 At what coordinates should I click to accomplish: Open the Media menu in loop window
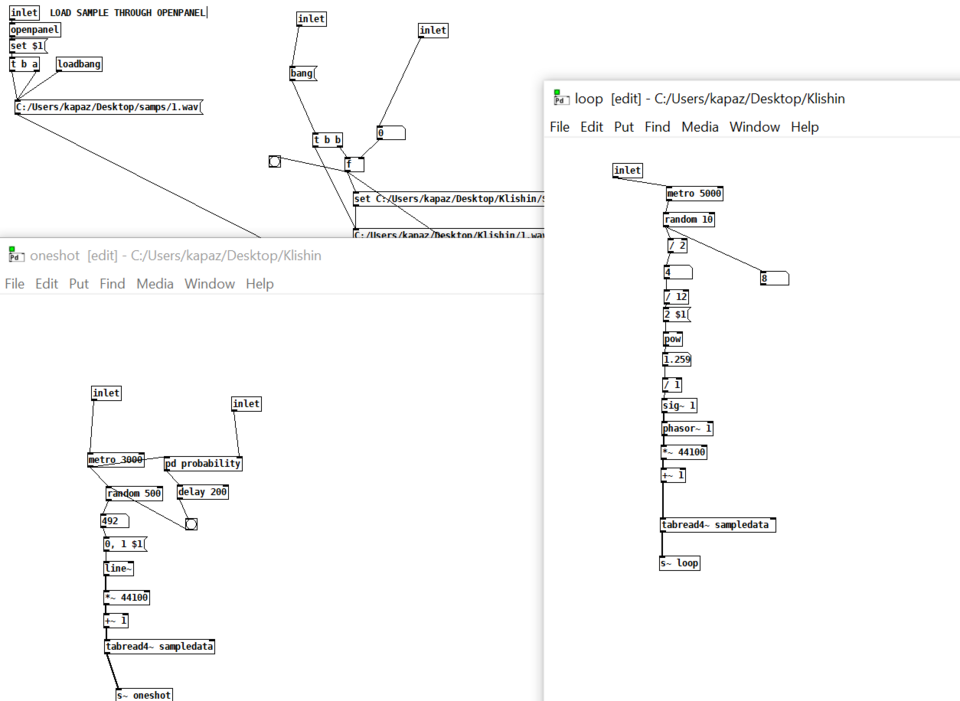tap(700, 127)
